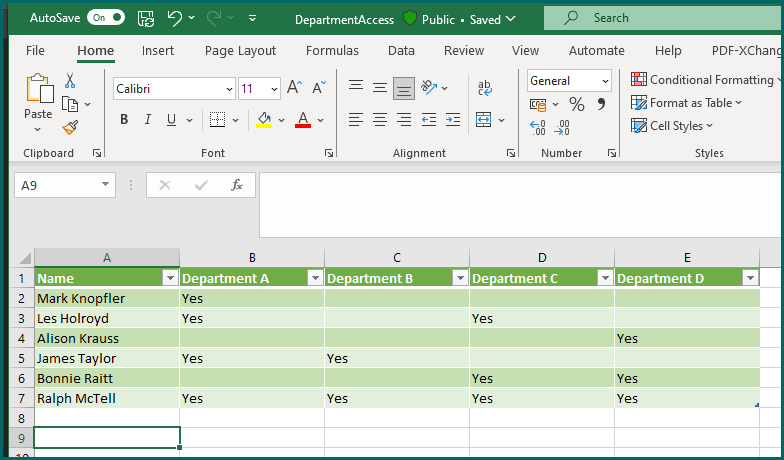Click Merge & Center icon
Image resolution: width=784 pixels, height=460 pixels.
[484, 120]
